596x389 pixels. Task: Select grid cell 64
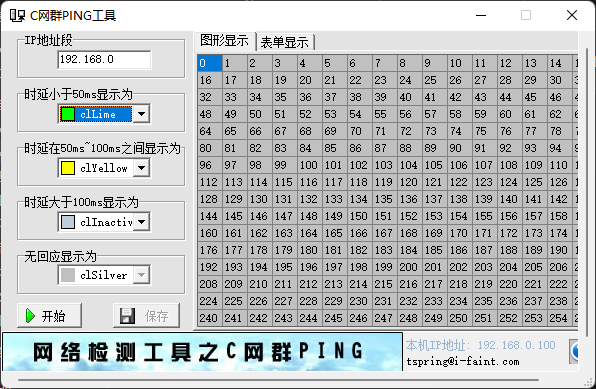[x=210, y=131]
